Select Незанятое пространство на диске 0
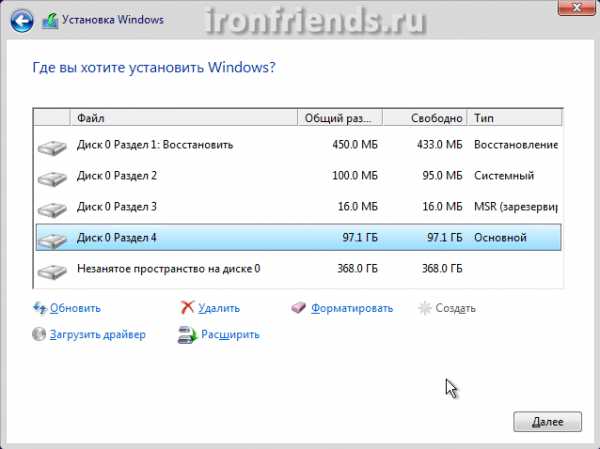This screenshot has height=449, width=600. click(298, 269)
